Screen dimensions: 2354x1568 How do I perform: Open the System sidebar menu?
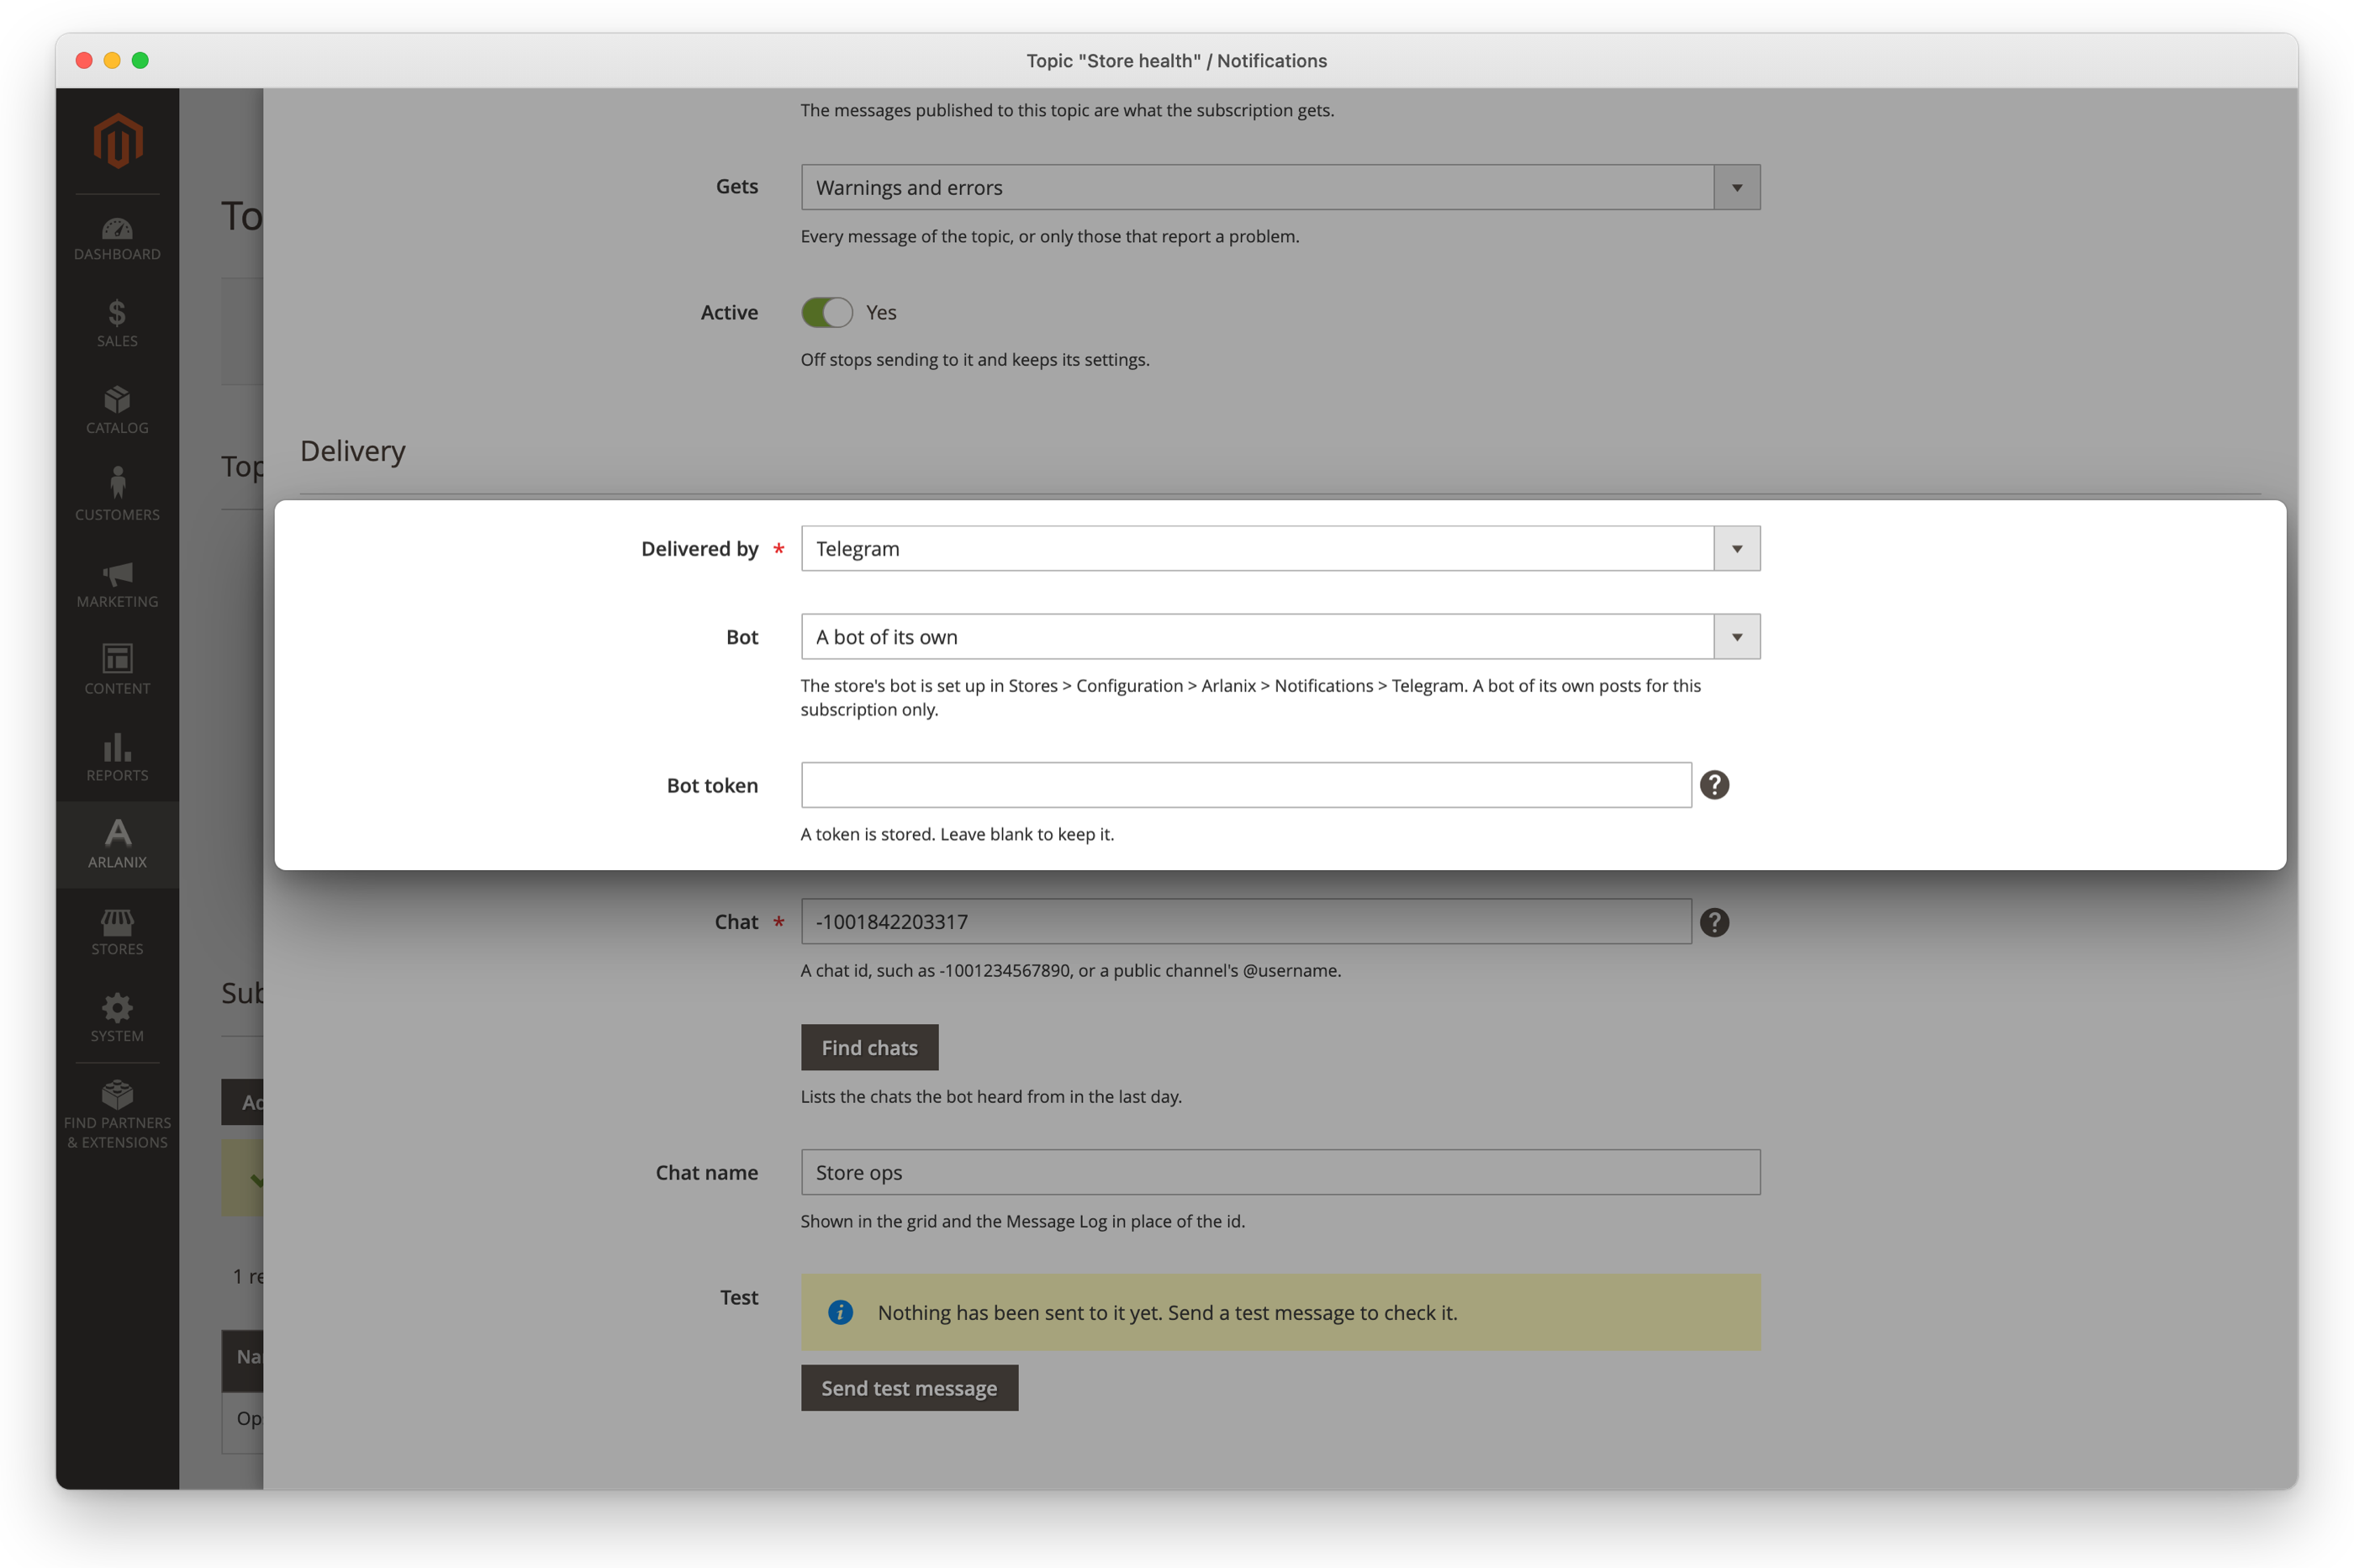click(x=117, y=1019)
